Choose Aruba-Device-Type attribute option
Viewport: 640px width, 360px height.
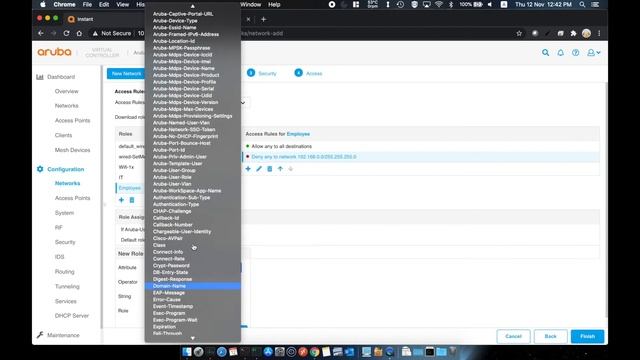tap(193, 21)
